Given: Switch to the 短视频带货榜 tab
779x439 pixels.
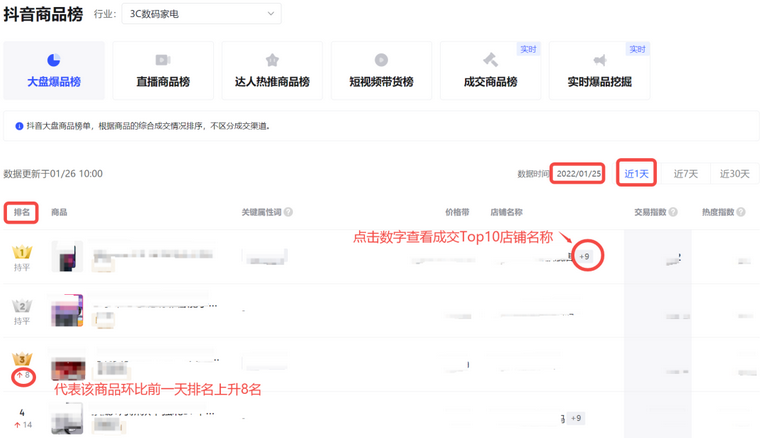Looking at the screenshot, I should (381, 71).
